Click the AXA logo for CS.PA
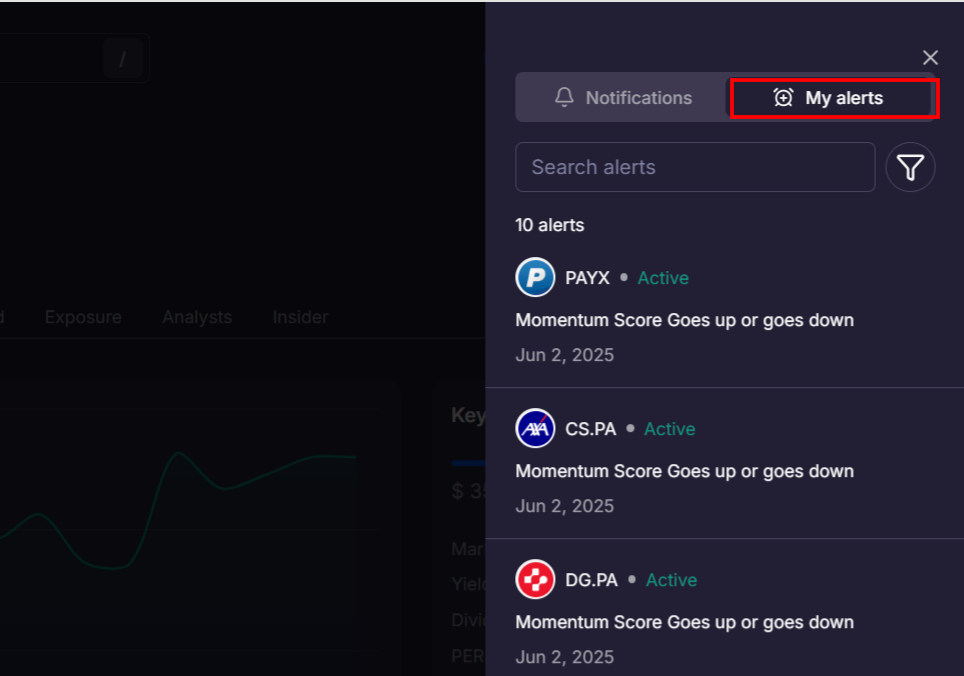The height and width of the screenshot is (676, 964). 535,428
